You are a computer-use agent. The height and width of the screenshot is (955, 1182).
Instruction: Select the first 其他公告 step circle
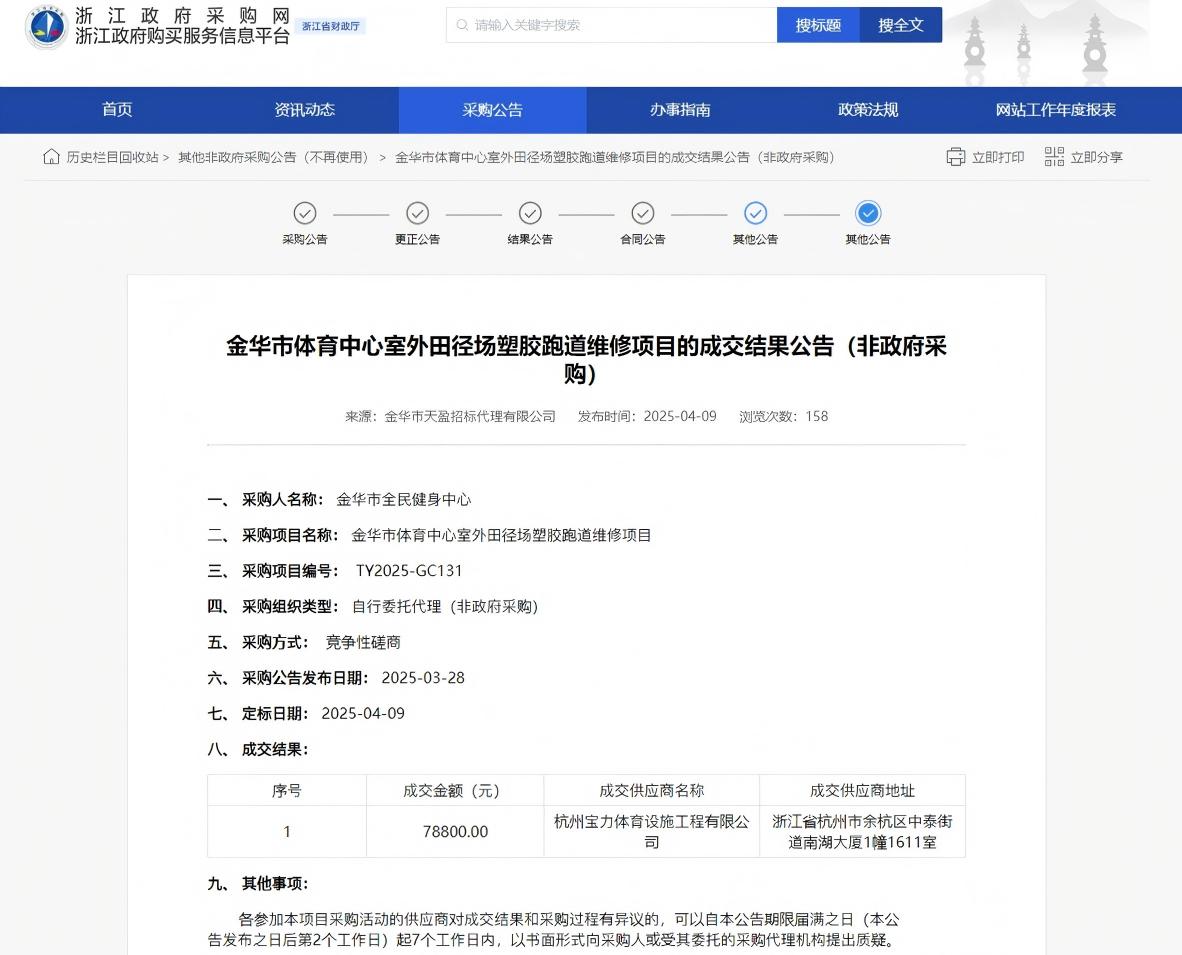click(756, 213)
